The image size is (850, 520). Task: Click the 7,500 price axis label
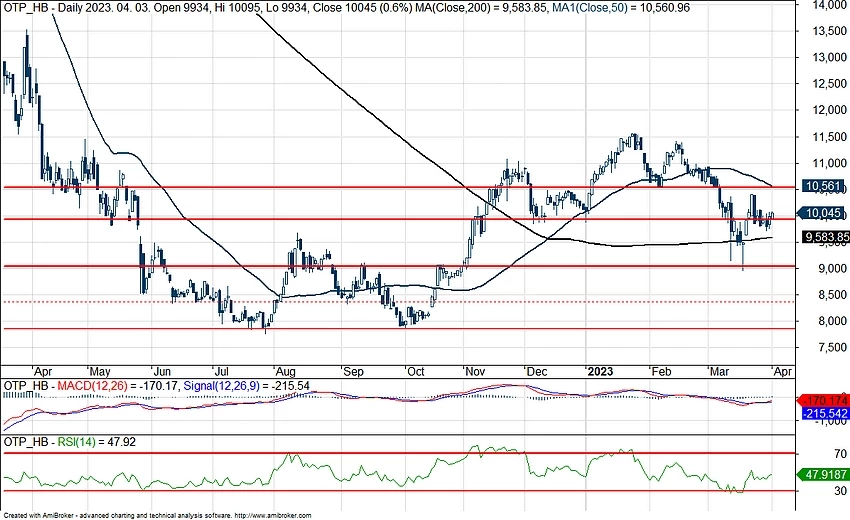[x=832, y=348]
